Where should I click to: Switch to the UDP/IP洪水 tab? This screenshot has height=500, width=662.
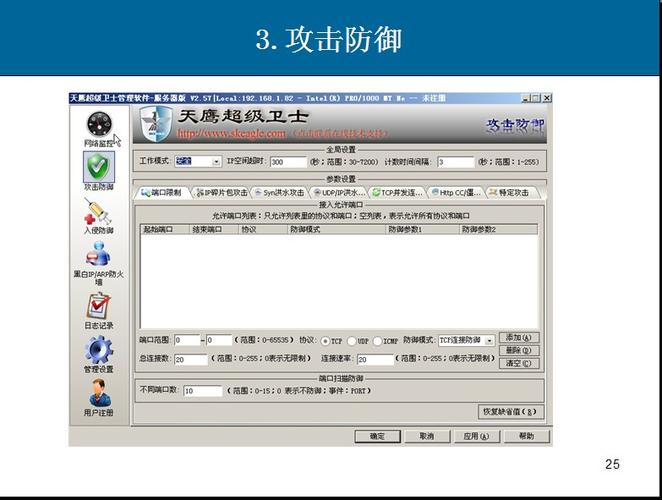[x=339, y=193]
